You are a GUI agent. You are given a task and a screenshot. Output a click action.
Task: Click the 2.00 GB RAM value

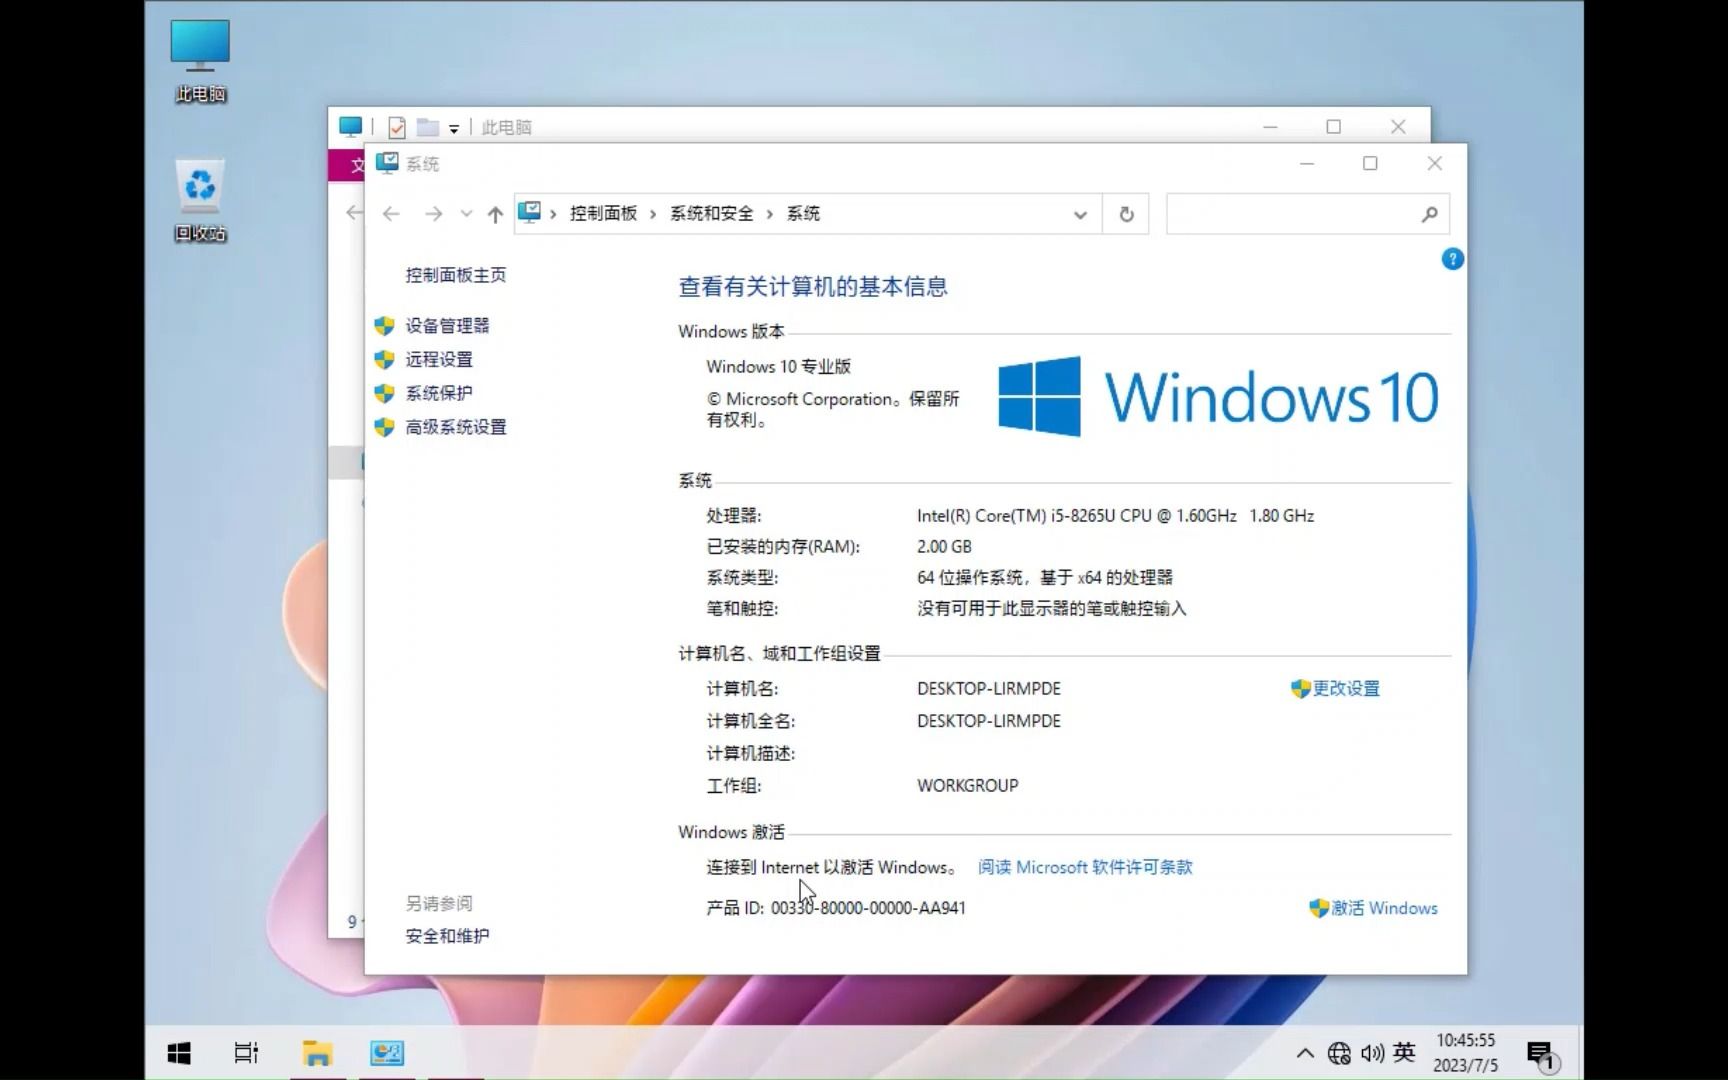[x=944, y=547]
